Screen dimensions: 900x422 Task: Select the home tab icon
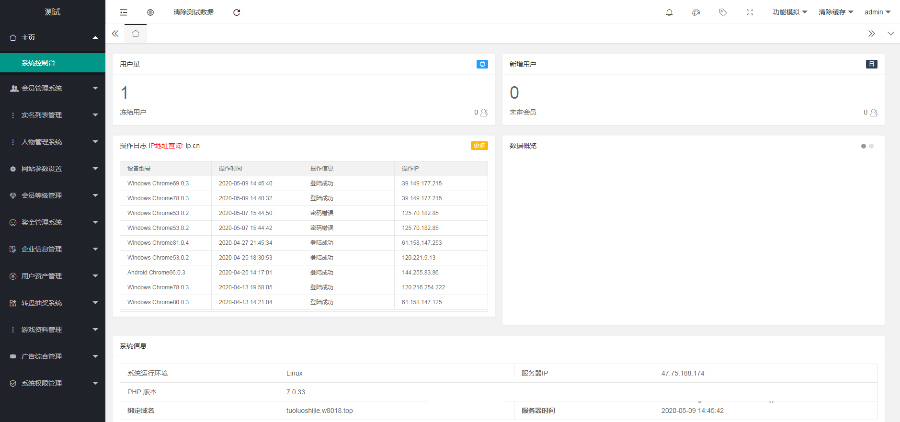[x=136, y=33]
